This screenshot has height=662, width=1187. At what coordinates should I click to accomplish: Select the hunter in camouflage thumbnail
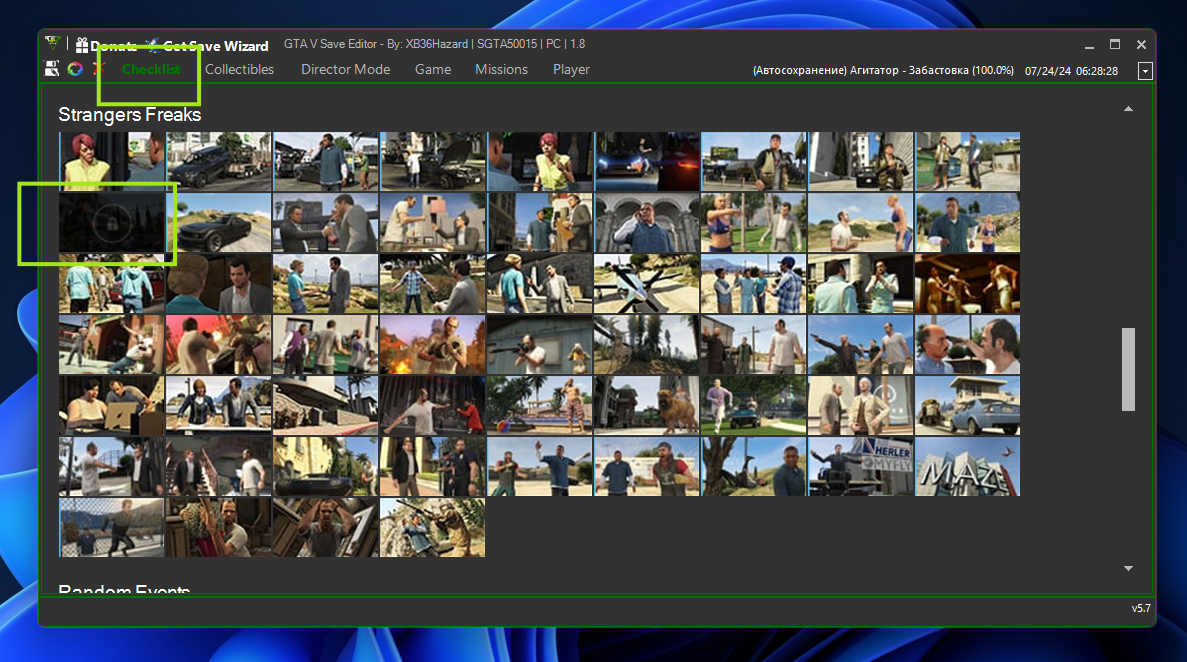[432, 527]
